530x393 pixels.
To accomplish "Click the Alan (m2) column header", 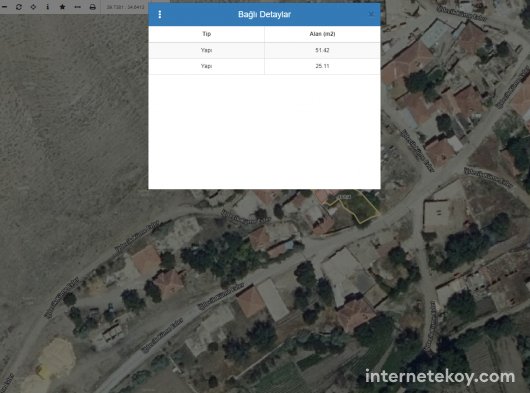I will point(322,34).
